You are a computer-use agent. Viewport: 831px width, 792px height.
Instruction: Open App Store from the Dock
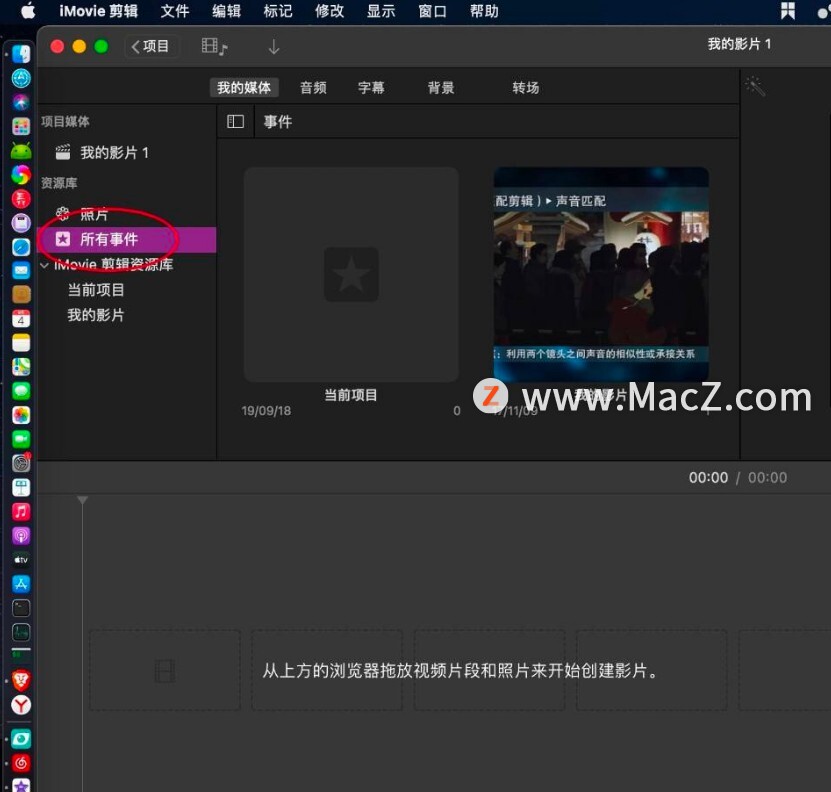pyautogui.click(x=21, y=584)
